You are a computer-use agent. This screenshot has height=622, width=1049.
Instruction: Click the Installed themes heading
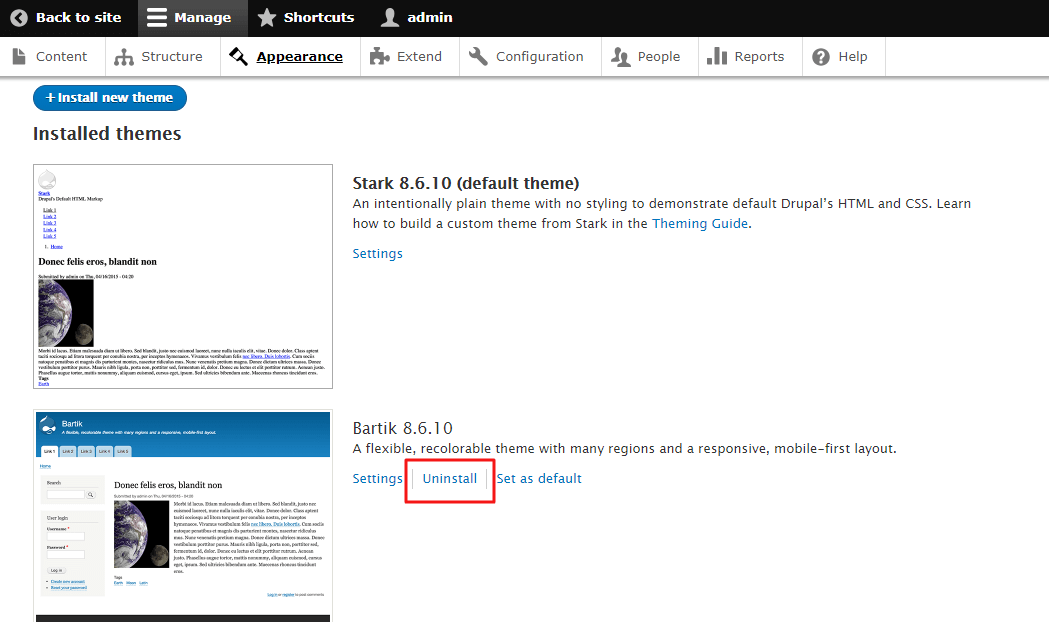pos(107,134)
